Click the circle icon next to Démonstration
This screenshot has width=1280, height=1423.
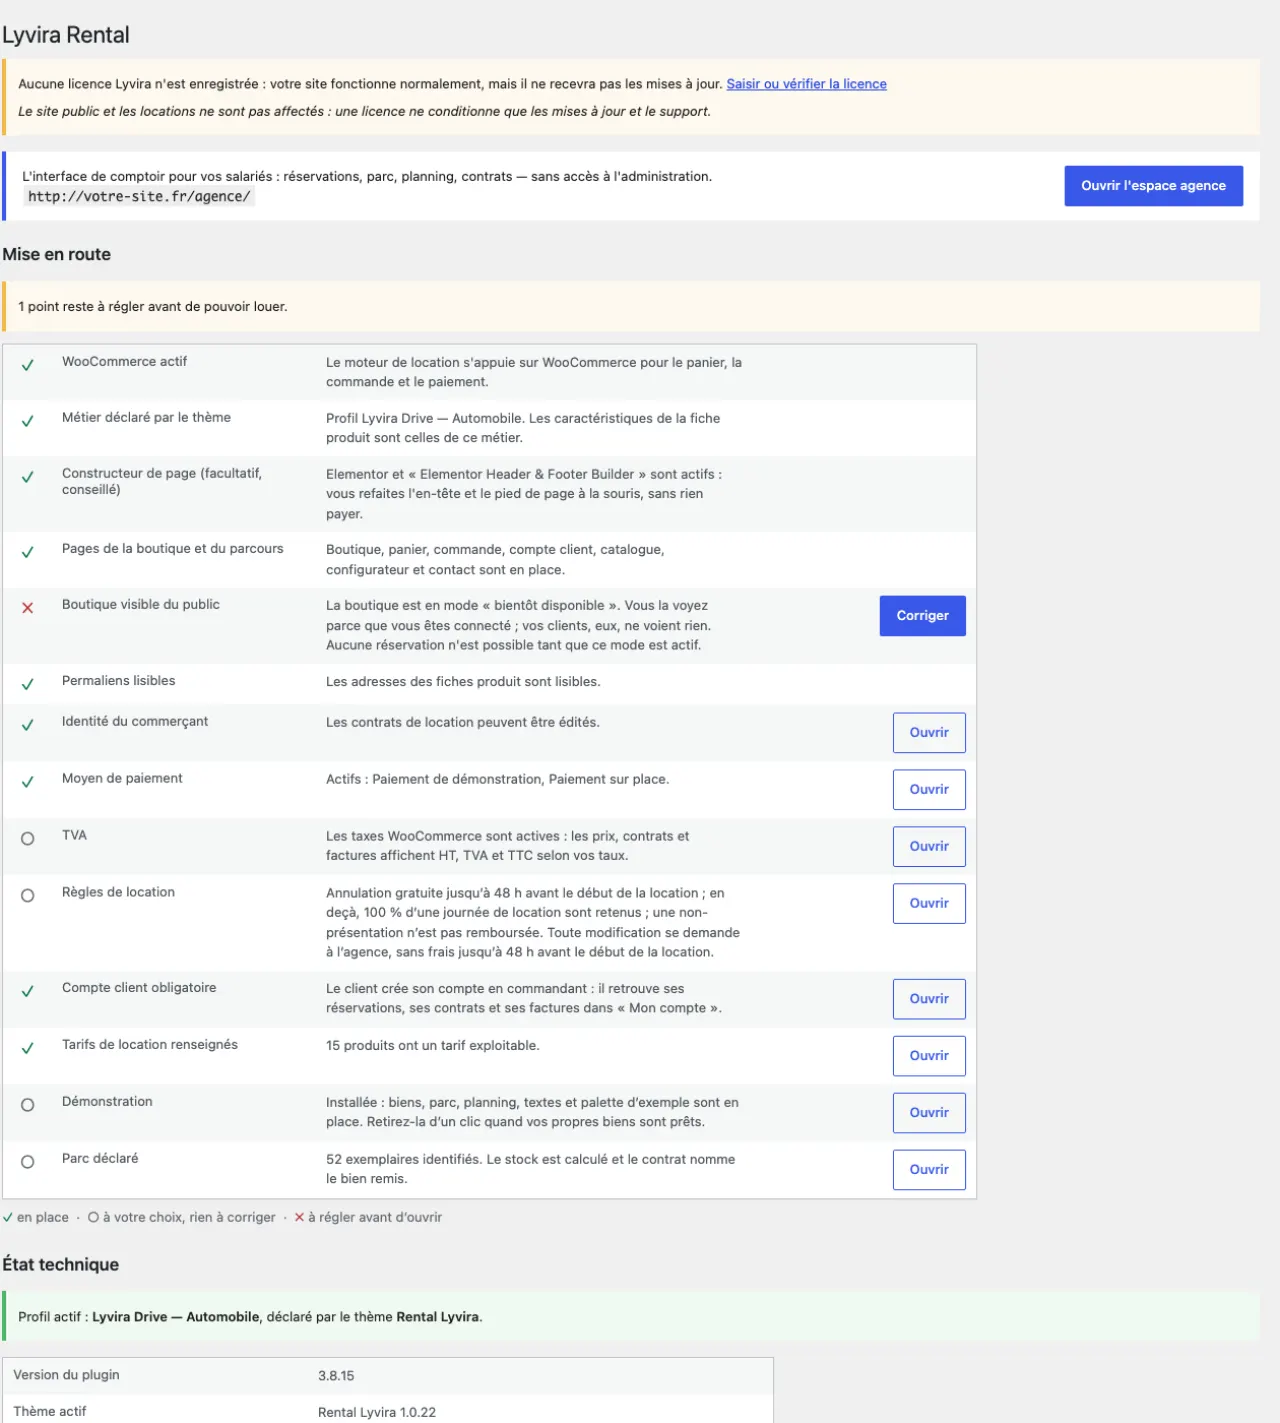click(28, 1105)
